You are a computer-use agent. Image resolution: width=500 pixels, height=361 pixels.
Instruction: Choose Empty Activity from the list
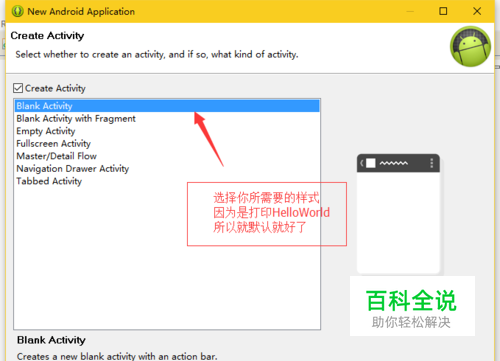(x=167, y=131)
